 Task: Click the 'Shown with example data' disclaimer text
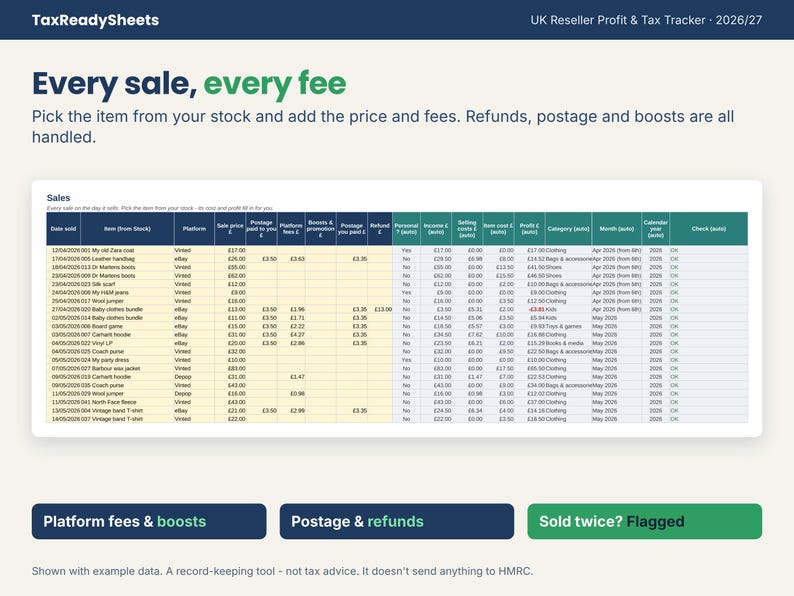282,571
